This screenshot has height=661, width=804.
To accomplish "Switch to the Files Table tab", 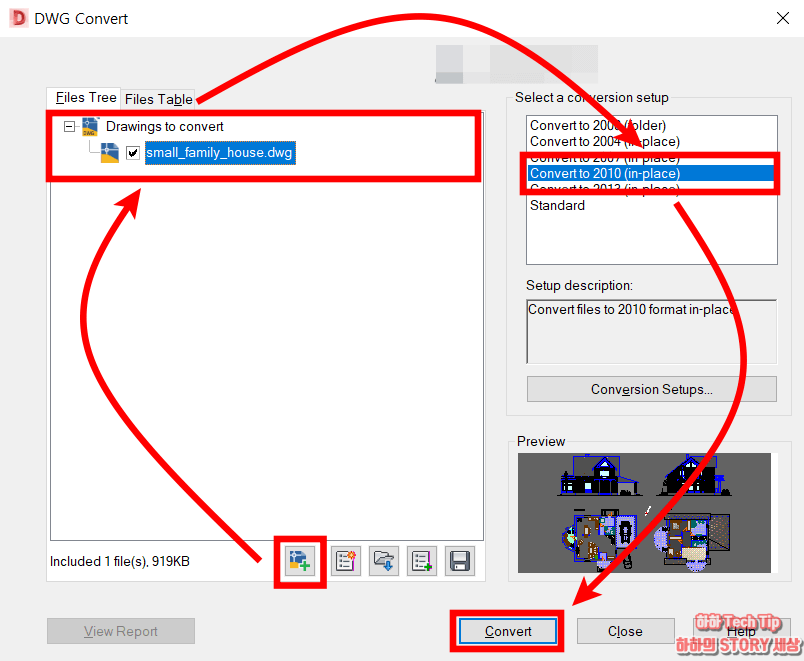I will click(x=158, y=99).
